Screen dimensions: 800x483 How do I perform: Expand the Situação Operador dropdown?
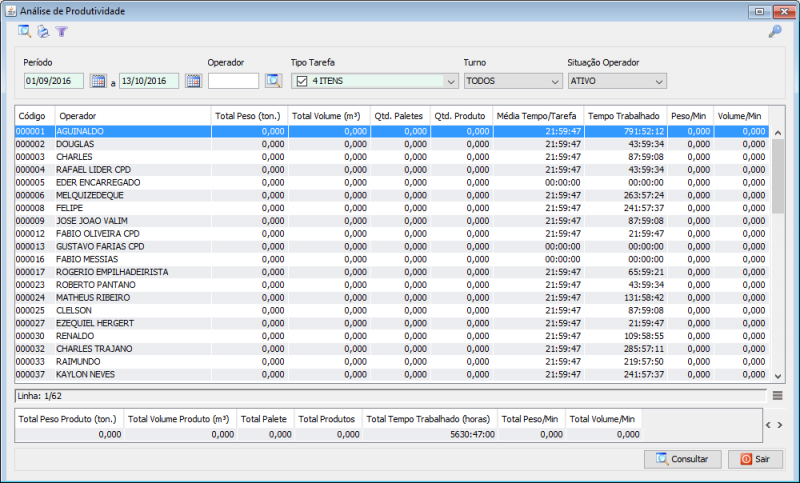pyautogui.click(x=658, y=81)
